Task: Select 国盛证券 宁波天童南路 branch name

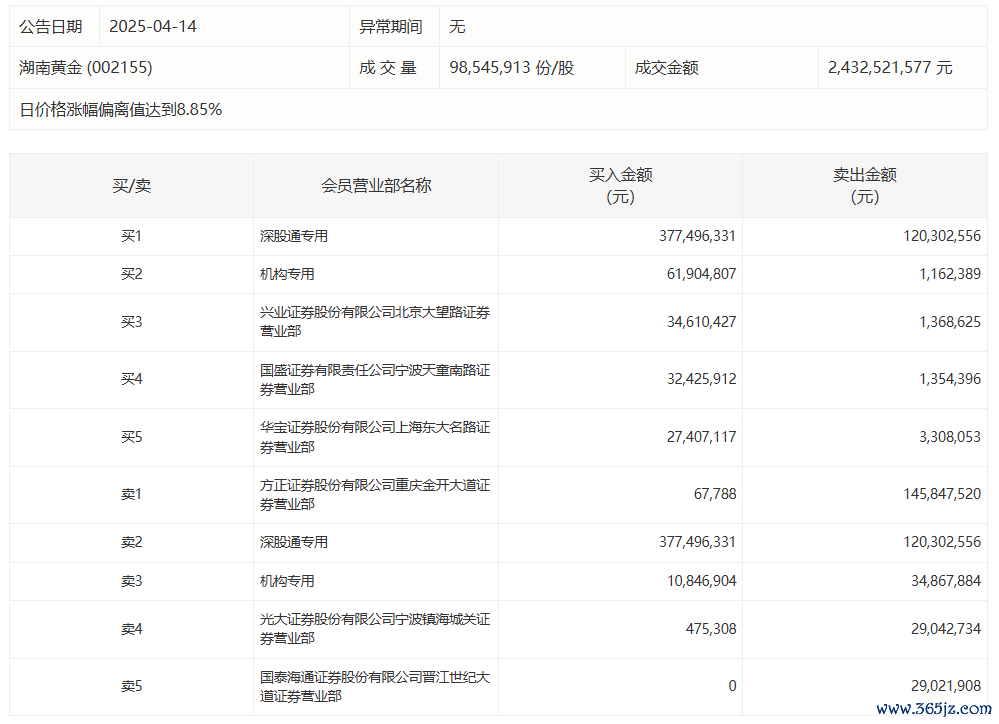Action: (375, 380)
